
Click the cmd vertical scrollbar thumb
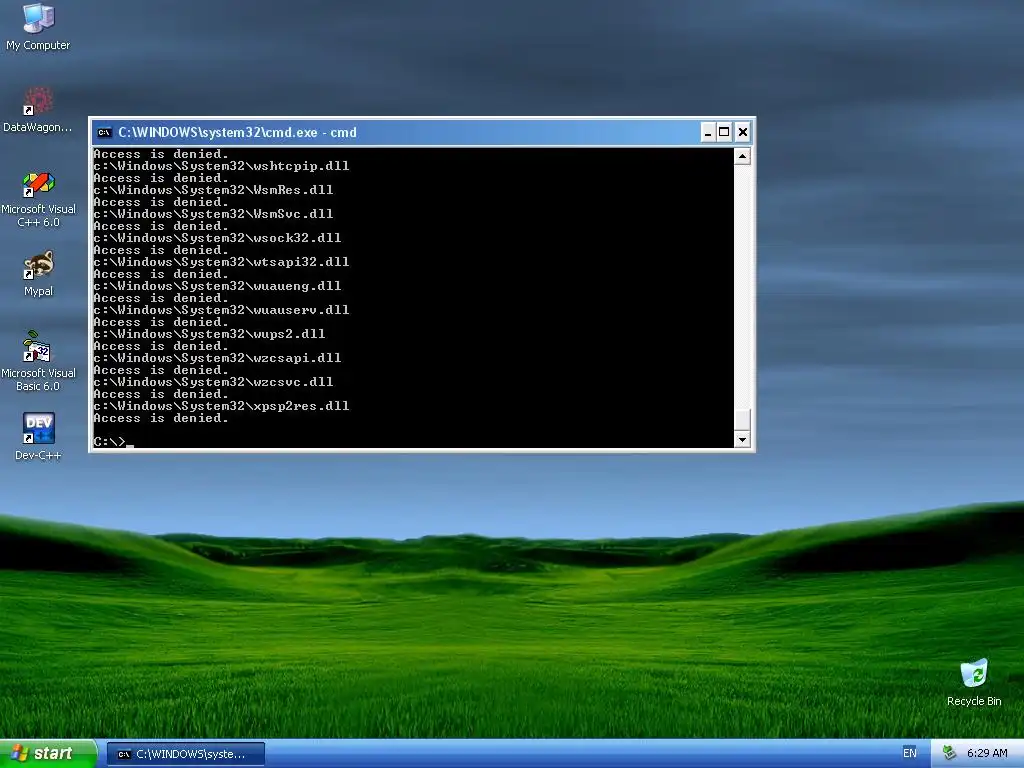[742, 420]
